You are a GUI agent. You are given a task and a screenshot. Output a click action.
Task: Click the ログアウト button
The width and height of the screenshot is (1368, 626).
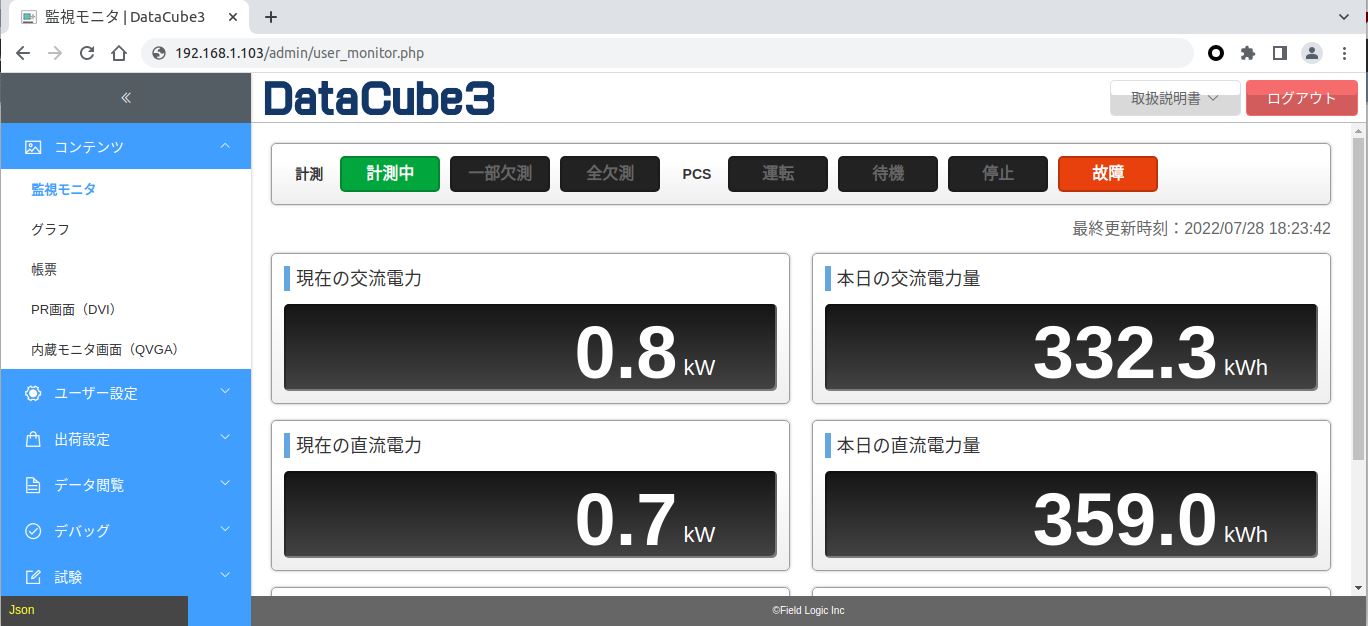[1301, 98]
